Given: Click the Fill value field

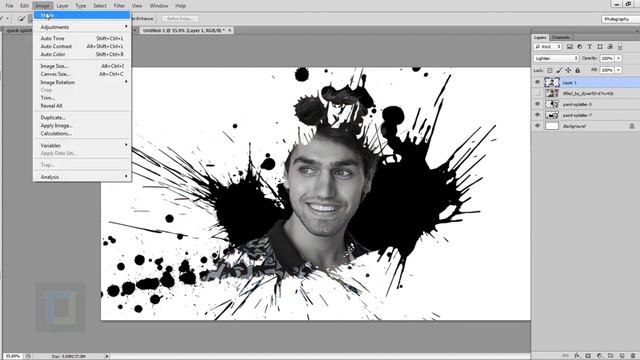Looking at the screenshot, I should [607, 70].
